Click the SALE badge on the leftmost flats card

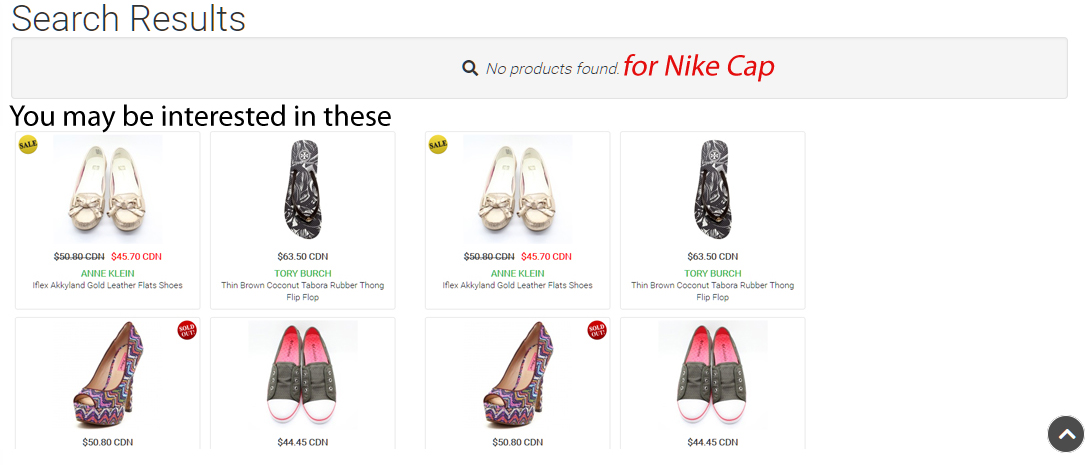click(x=28, y=144)
